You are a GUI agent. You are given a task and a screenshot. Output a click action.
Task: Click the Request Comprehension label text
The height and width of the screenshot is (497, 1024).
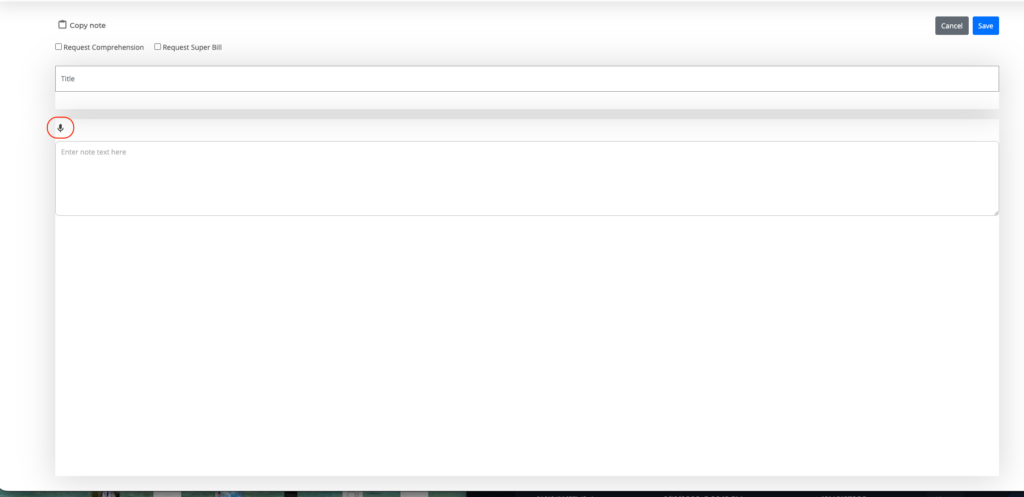tap(103, 48)
